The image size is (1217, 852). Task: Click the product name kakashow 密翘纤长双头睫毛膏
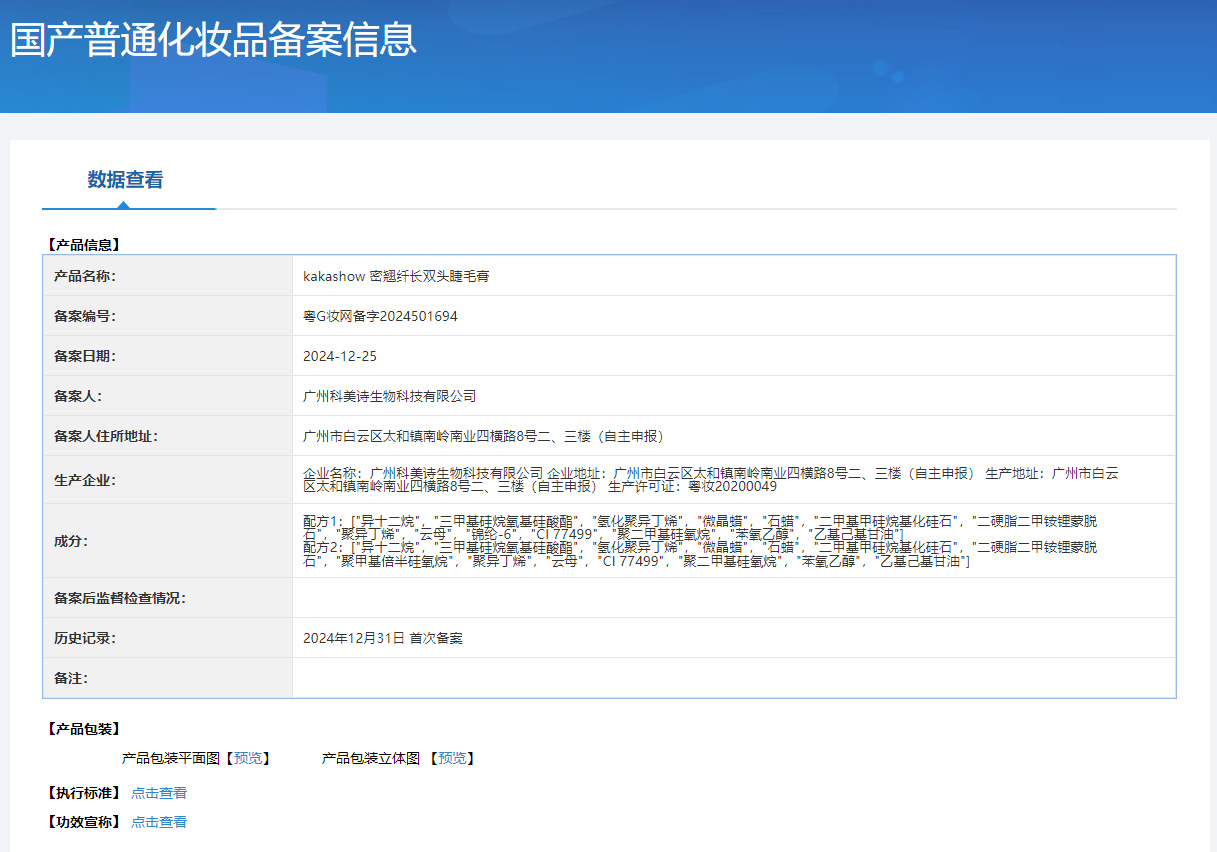(x=396, y=276)
